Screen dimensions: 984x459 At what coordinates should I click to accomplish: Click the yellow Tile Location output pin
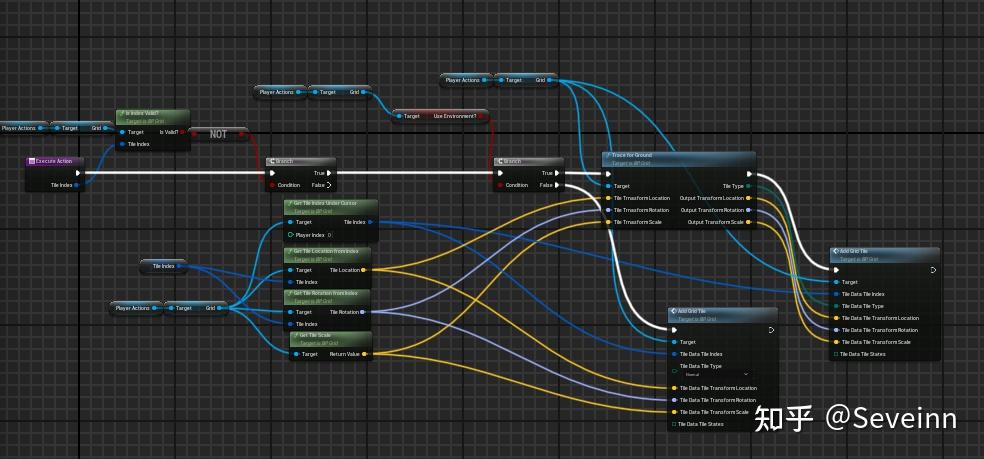click(364, 270)
